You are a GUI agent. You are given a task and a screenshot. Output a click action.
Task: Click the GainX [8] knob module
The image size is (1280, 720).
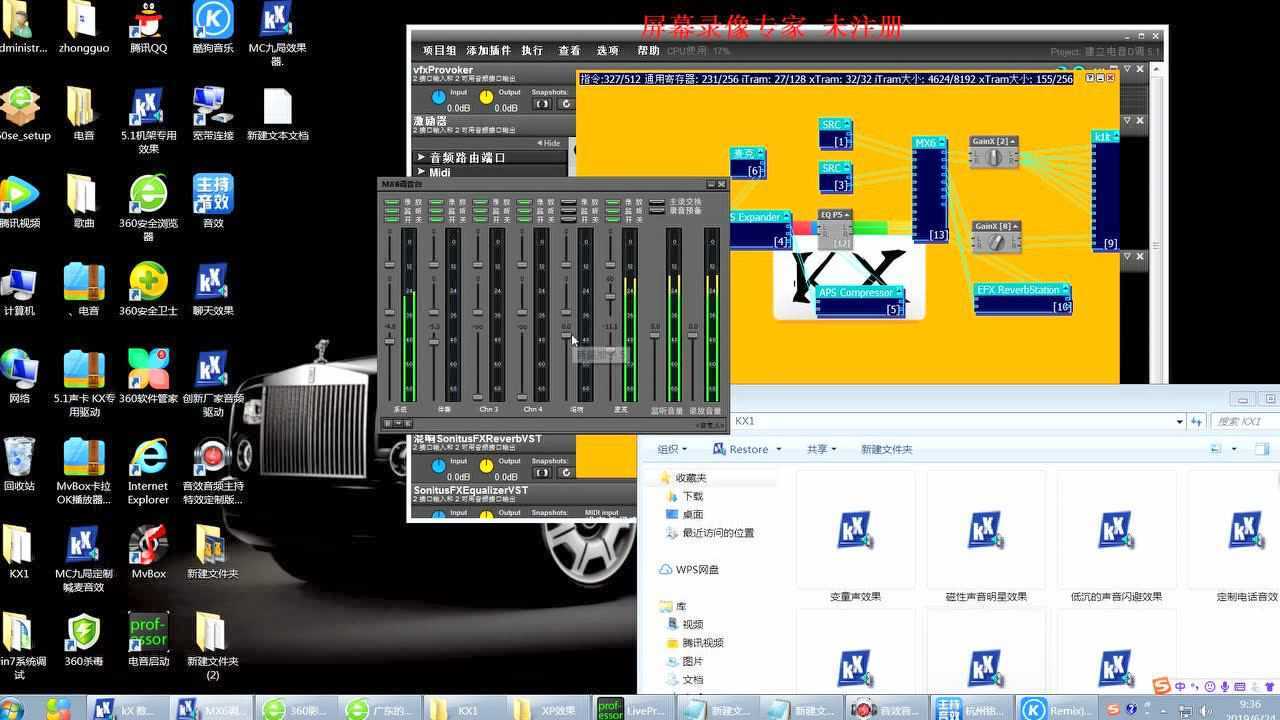click(x=996, y=238)
